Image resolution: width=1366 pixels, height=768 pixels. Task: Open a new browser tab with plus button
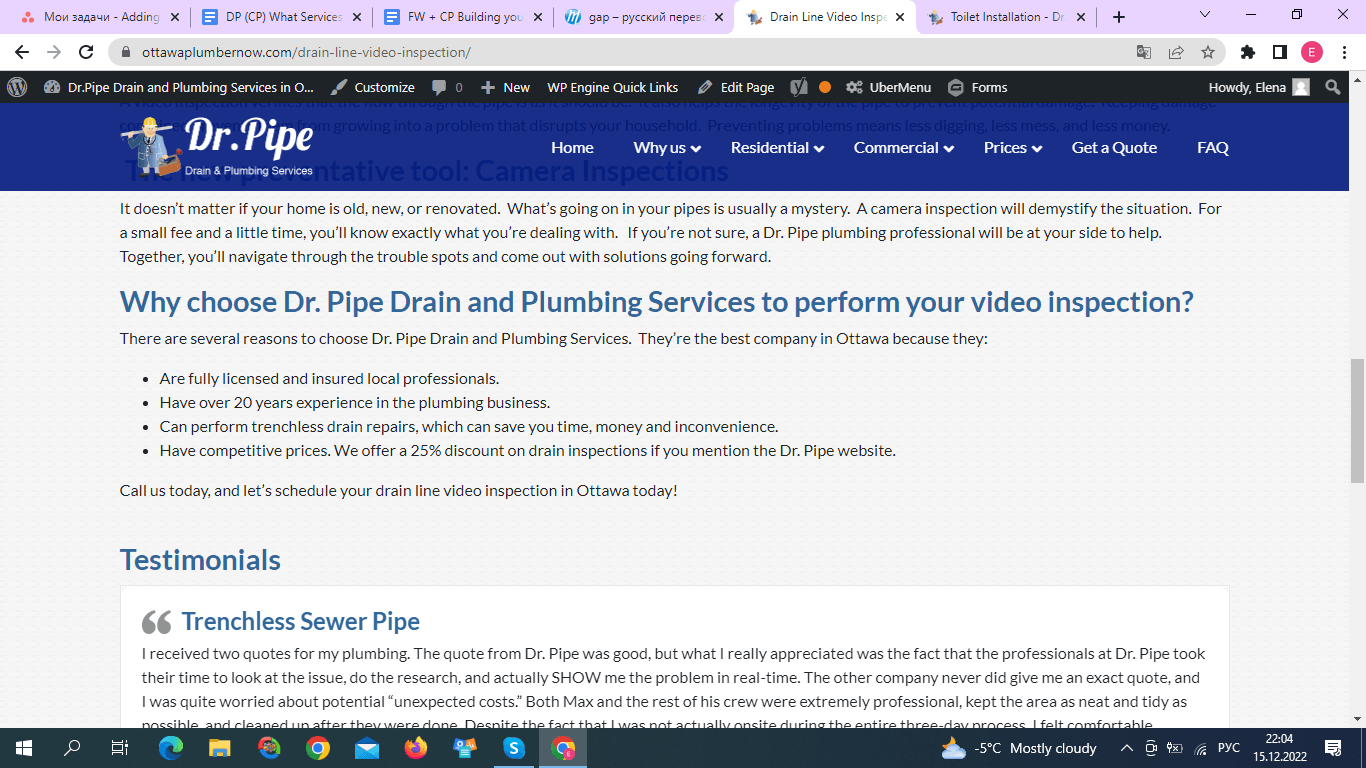point(1119,17)
